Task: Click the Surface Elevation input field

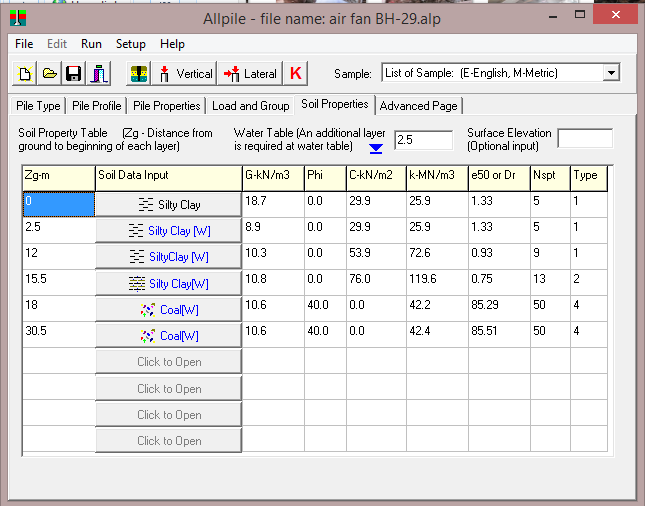Action: coord(585,138)
